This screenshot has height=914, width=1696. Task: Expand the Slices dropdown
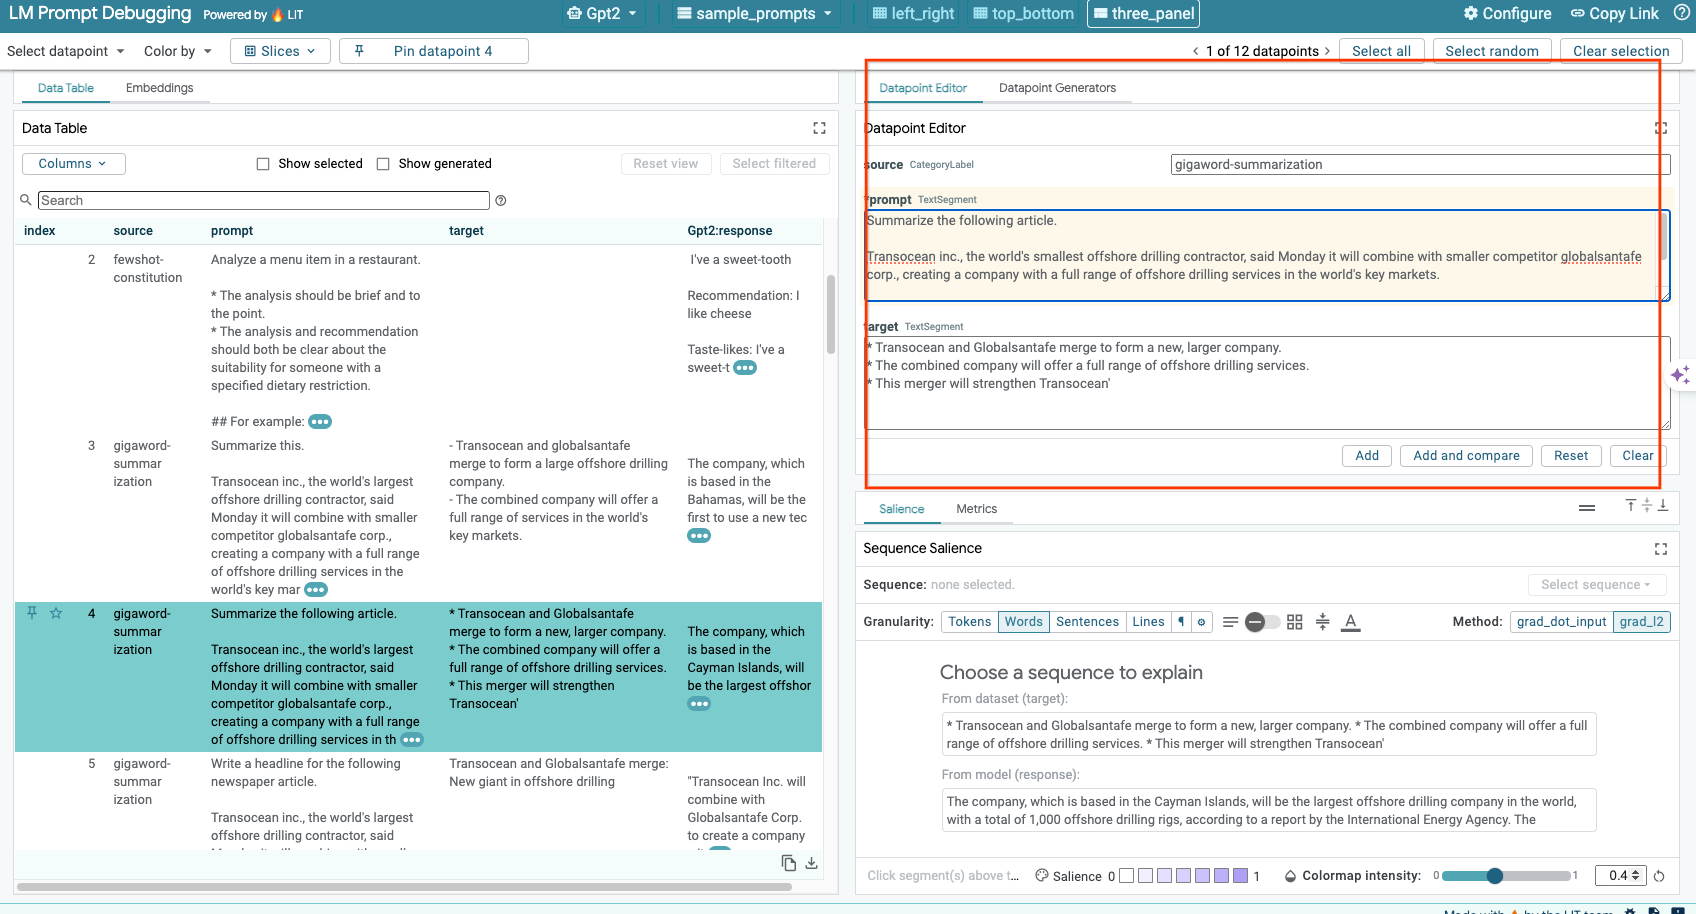point(280,51)
